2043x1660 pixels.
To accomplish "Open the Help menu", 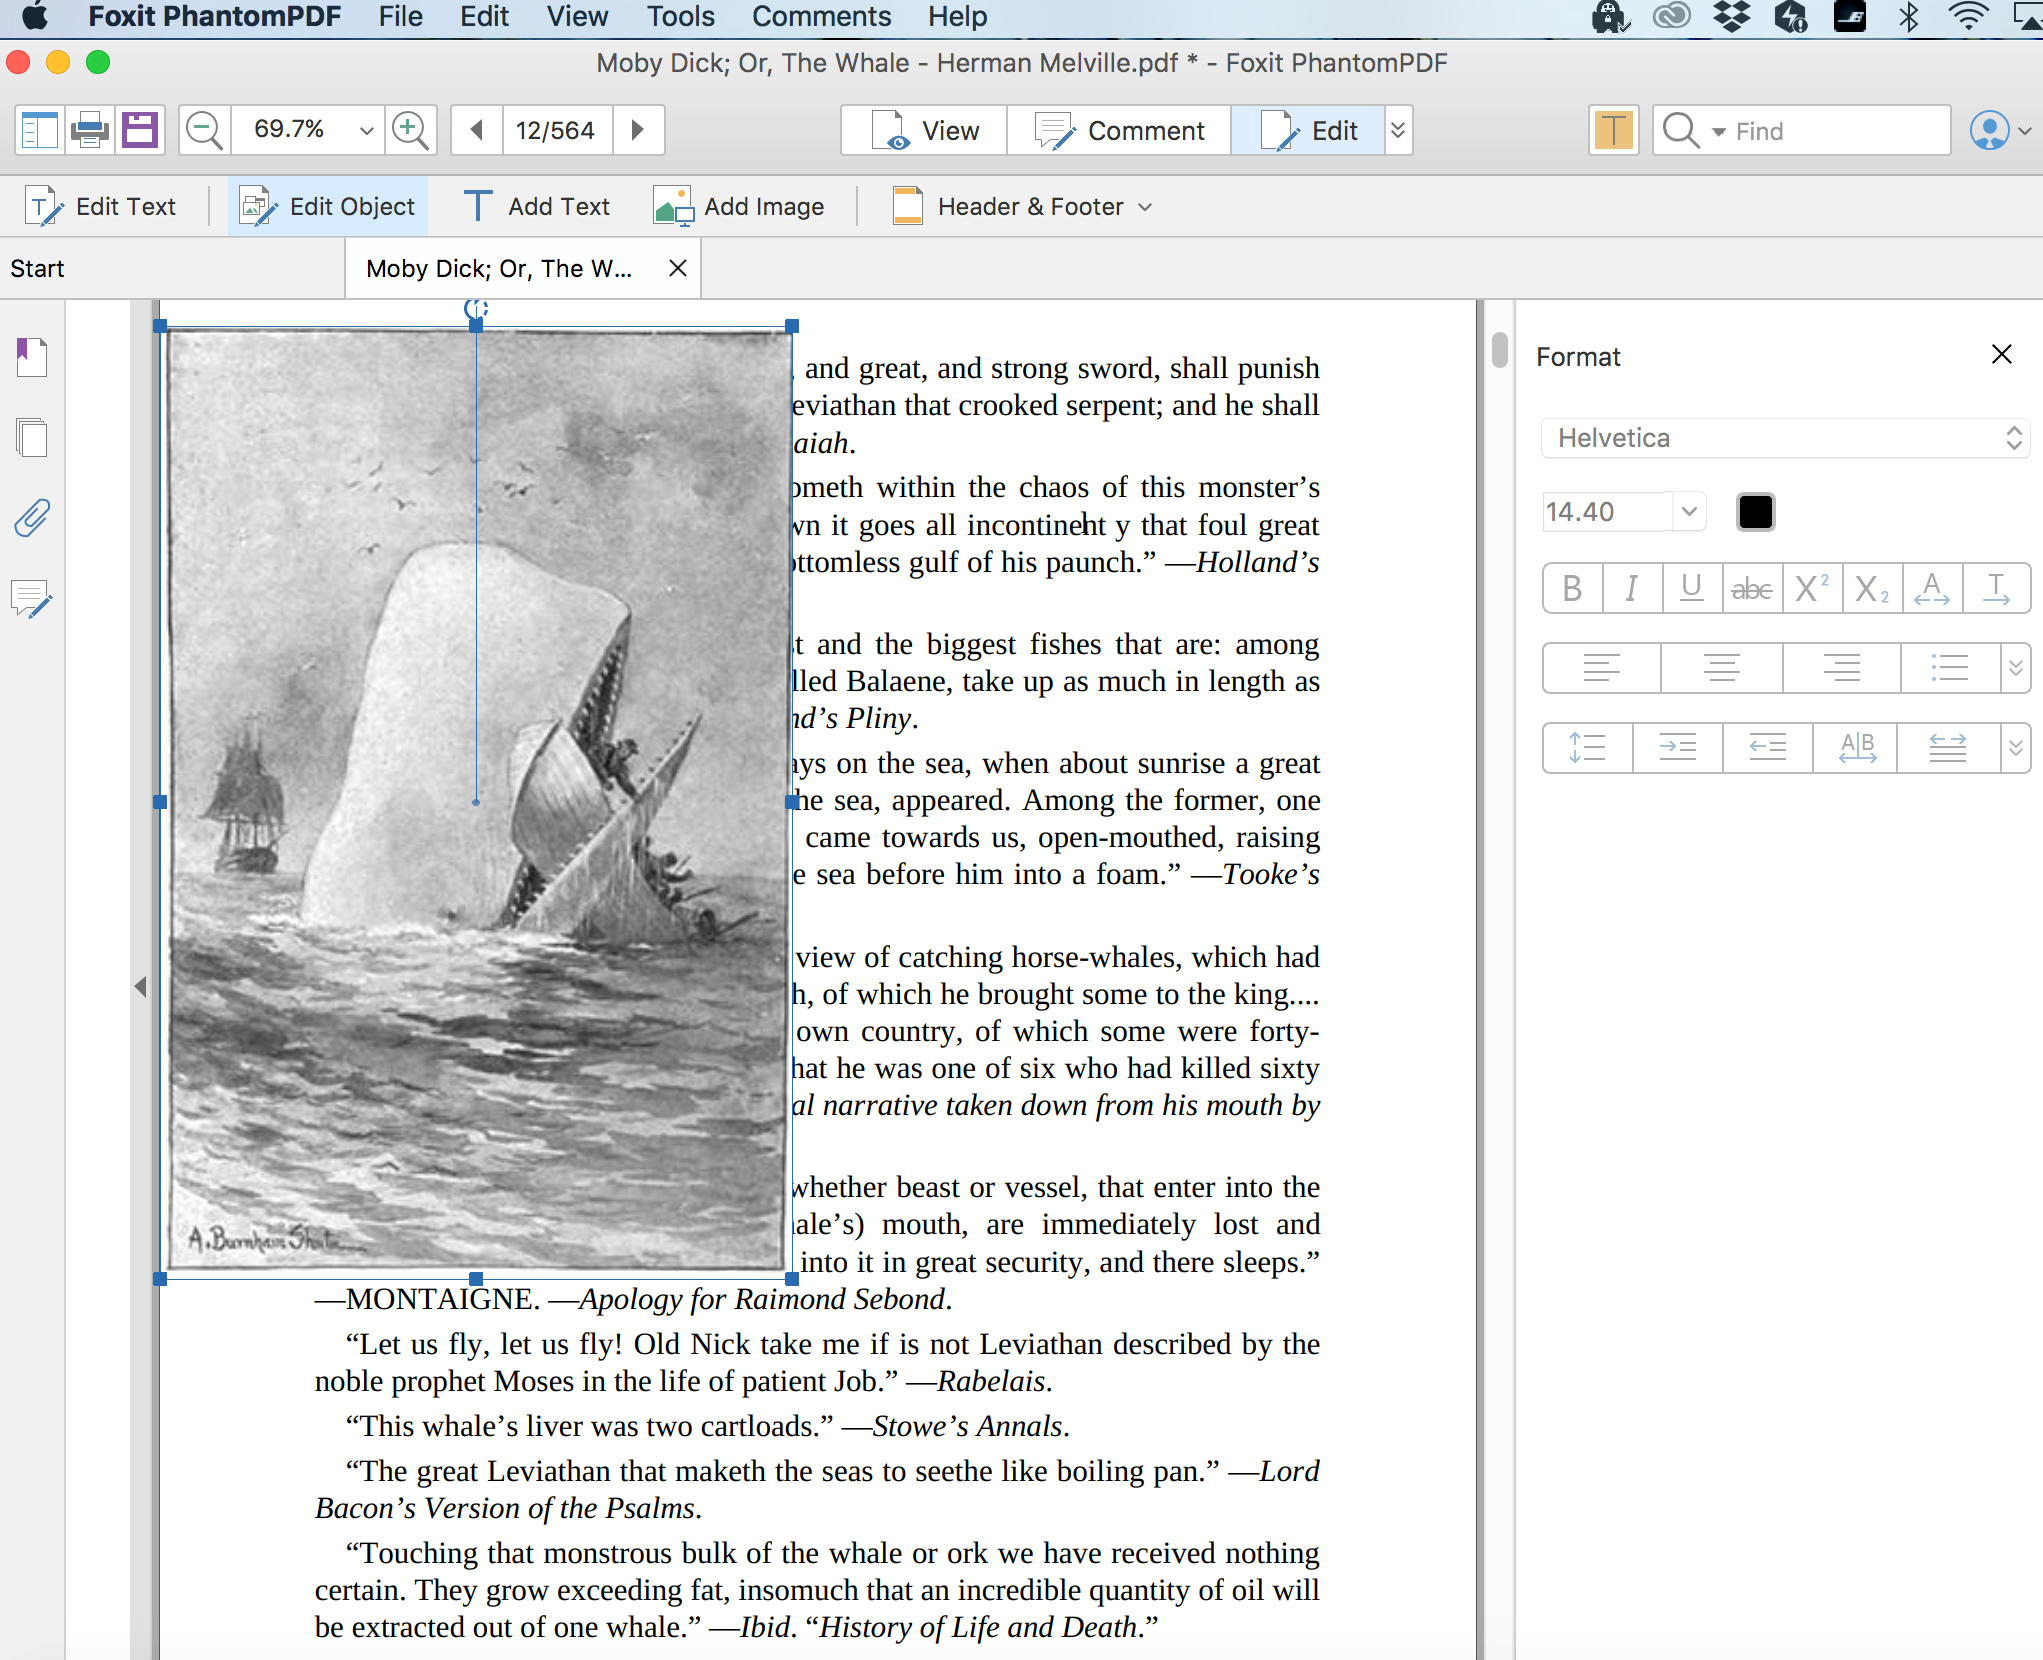I will point(957,17).
